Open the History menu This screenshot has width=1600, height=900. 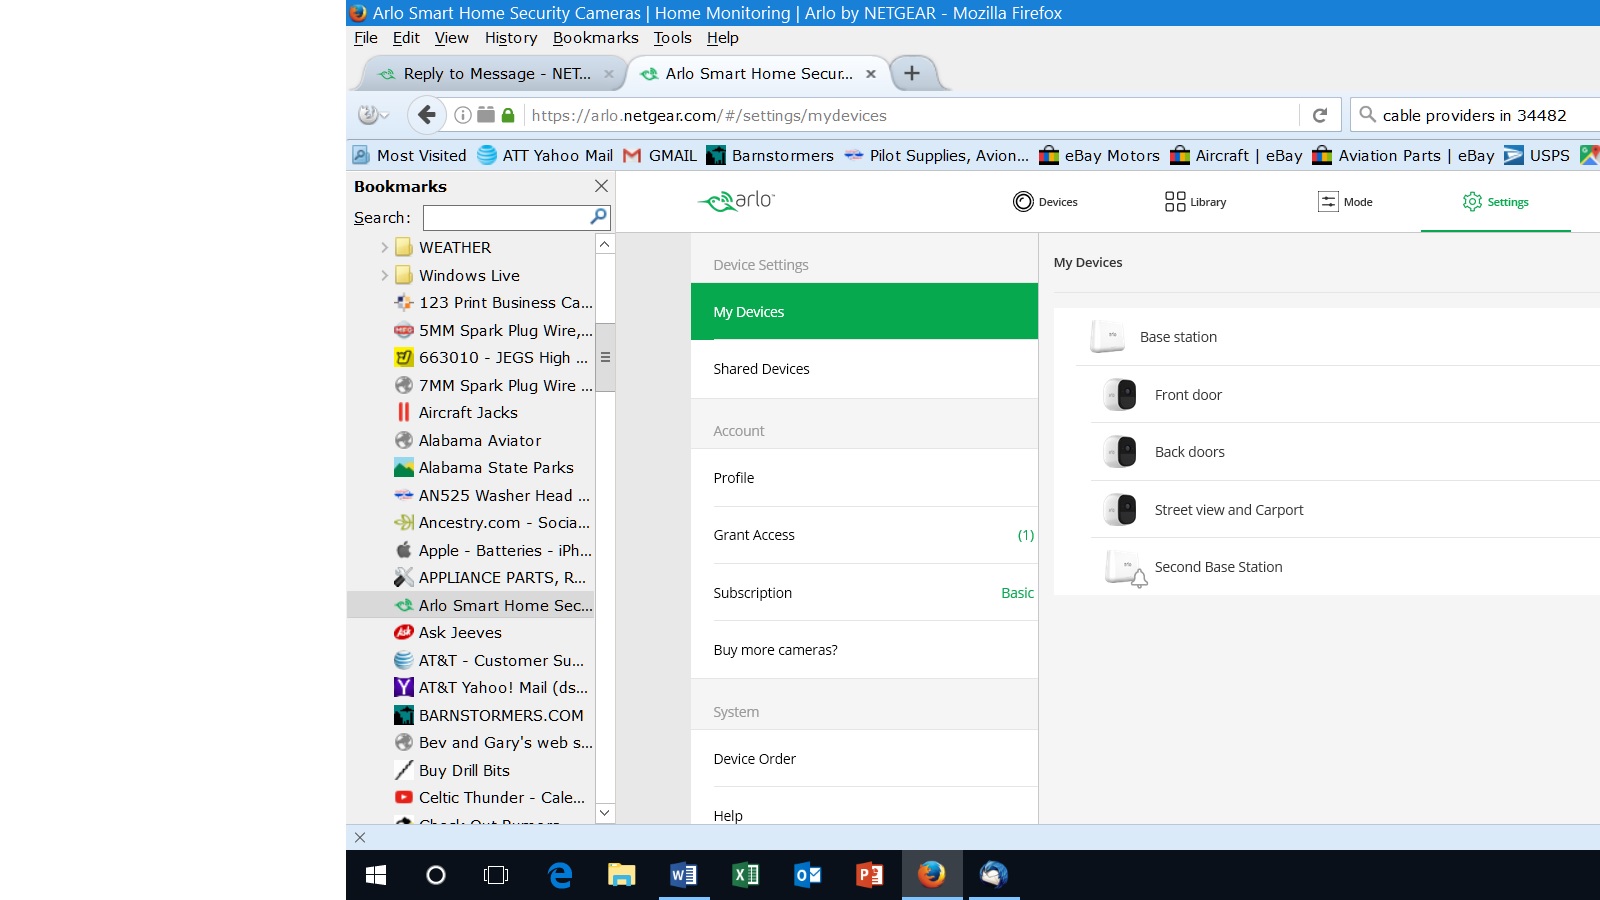tap(511, 38)
